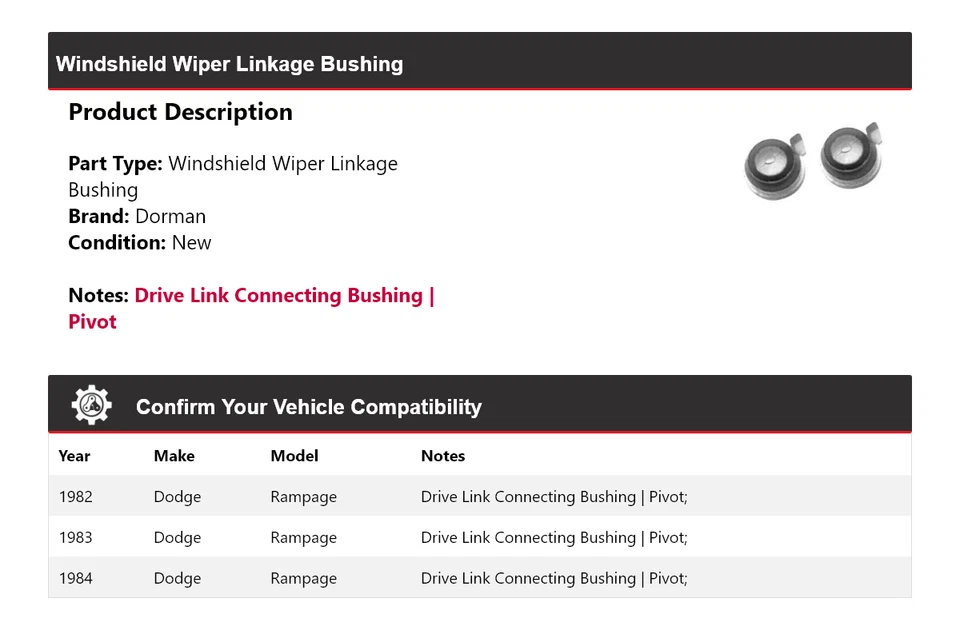Click the gear icon beside Confirm Your Vehicle Compatibility
The image size is (960, 630).
click(91, 405)
